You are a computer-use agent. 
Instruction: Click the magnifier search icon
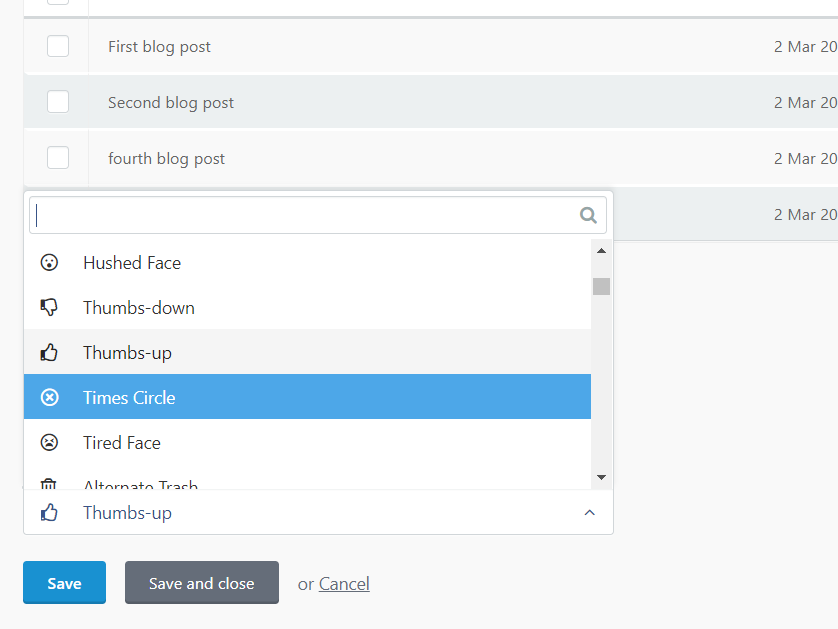tap(588, 215)
